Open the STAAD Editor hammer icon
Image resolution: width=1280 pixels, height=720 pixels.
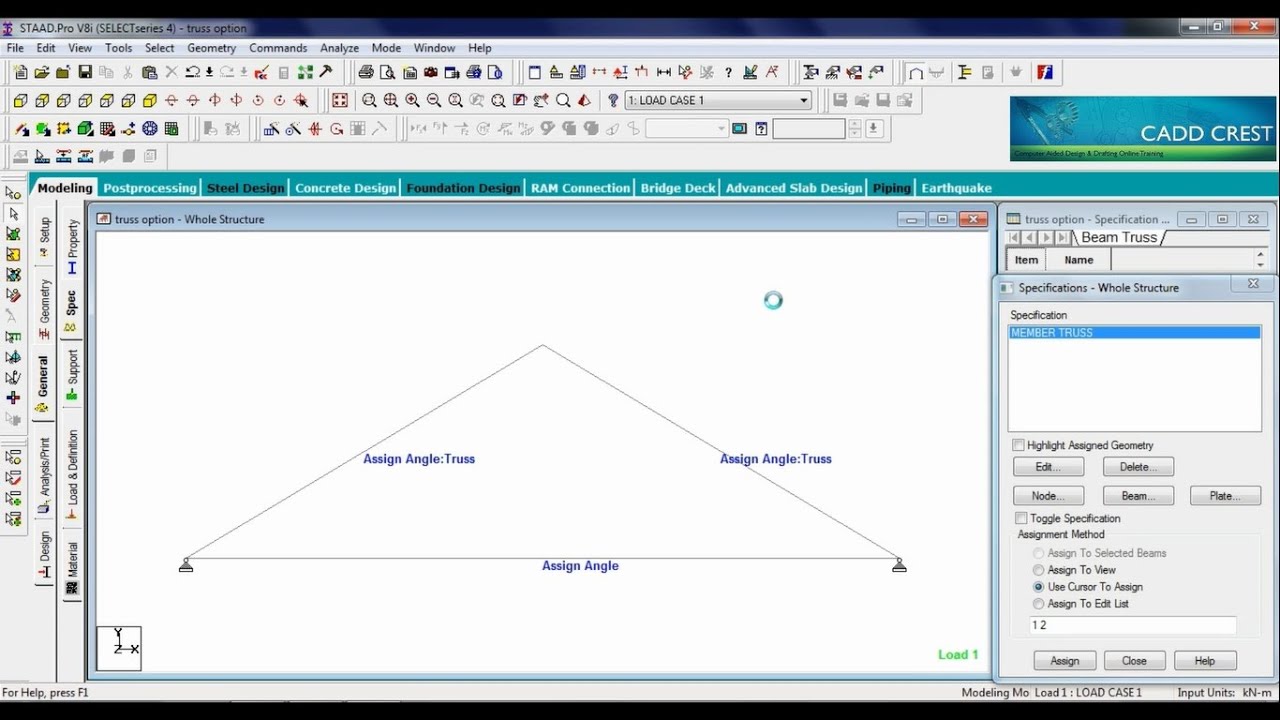click(x=326, y=72)
